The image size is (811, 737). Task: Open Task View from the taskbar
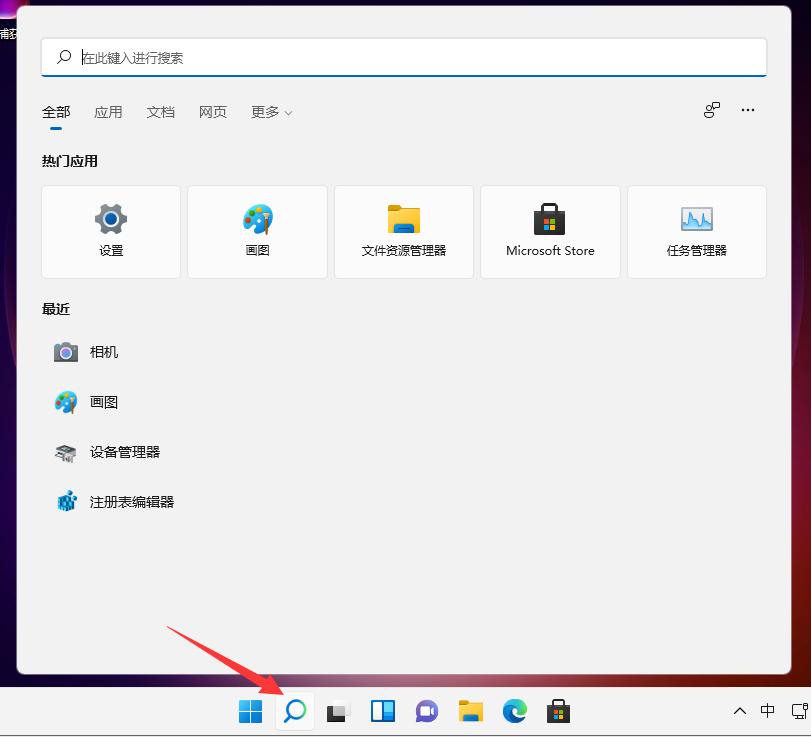coord(338,711)
